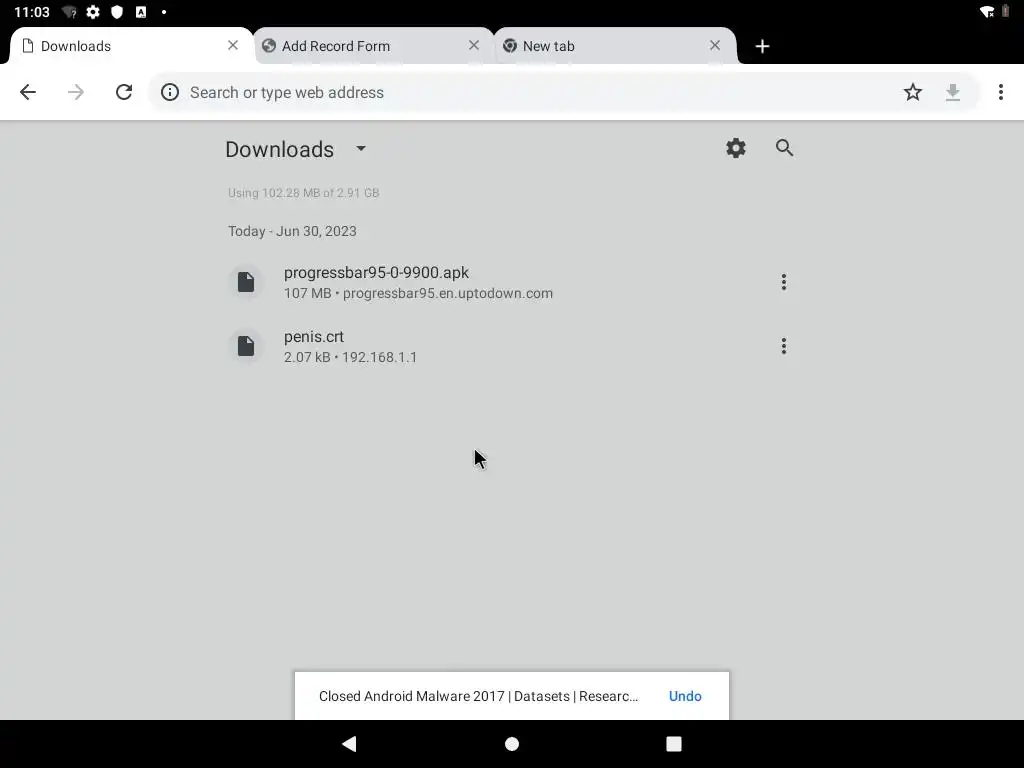Screen dimensions: 1024x768
Task: Click 'Today - Jun 30, 2023' date header
Action: coord(292,231)
